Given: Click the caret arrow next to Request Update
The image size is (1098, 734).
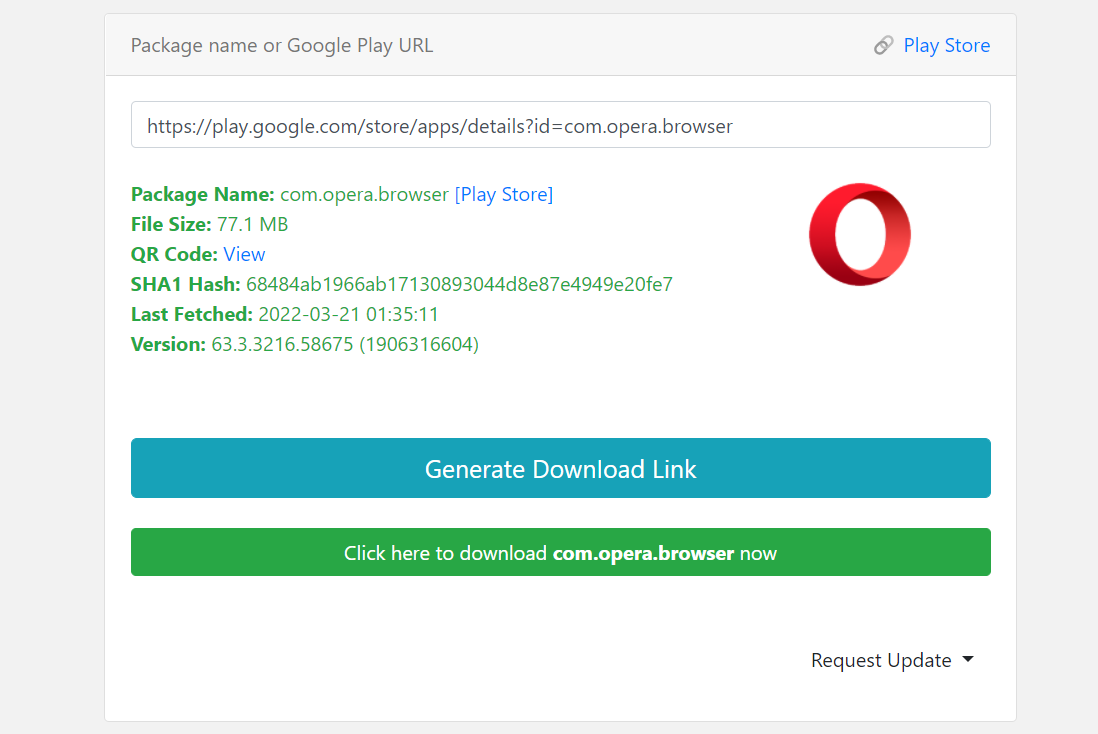Looking at the screenshot, I should 967,660.
